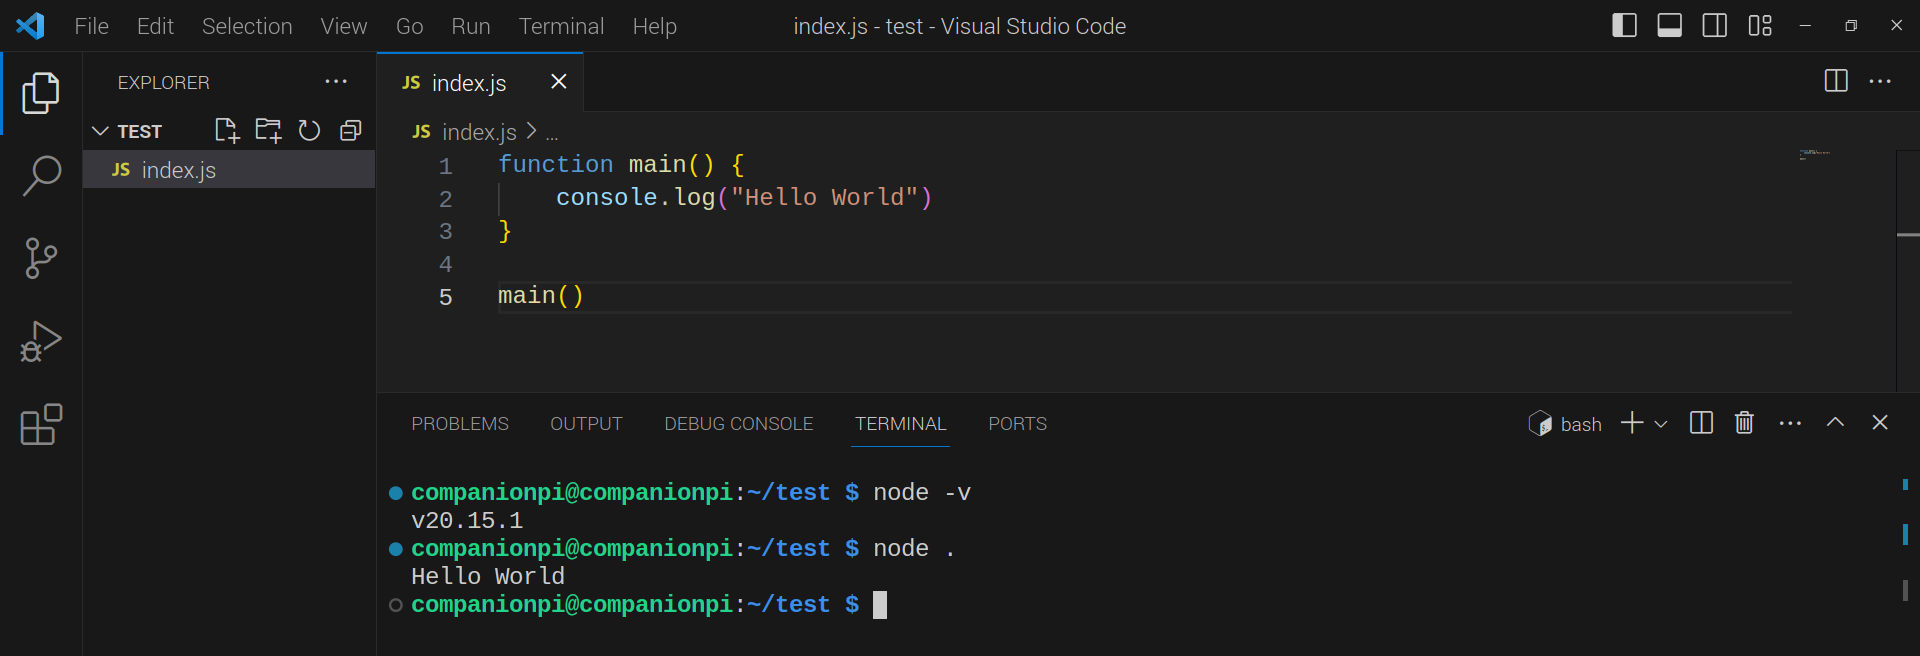Image resolution: width=1920 pixels, height=656 pixels.
Task: Open the Help menu
Action: (655, 26)
